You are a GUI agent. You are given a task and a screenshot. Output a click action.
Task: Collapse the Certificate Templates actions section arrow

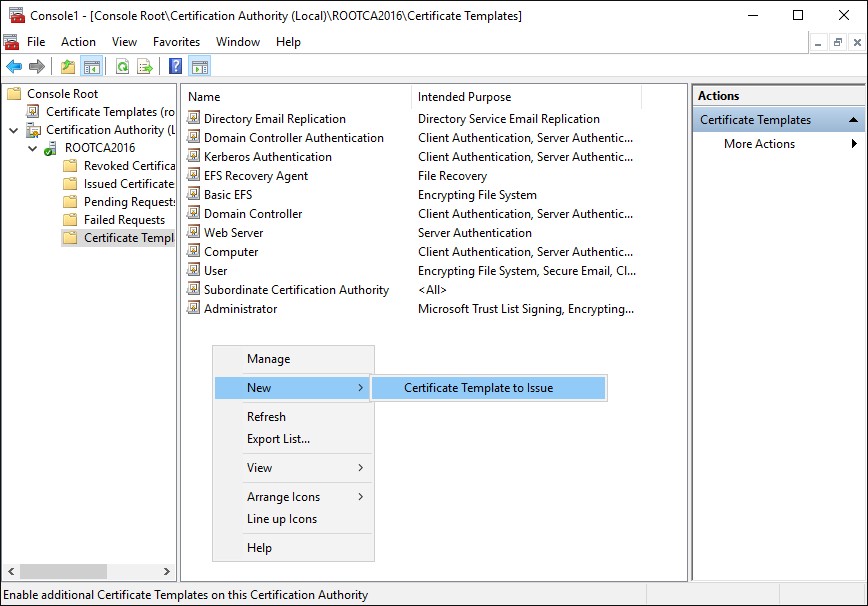coord(853,120)
